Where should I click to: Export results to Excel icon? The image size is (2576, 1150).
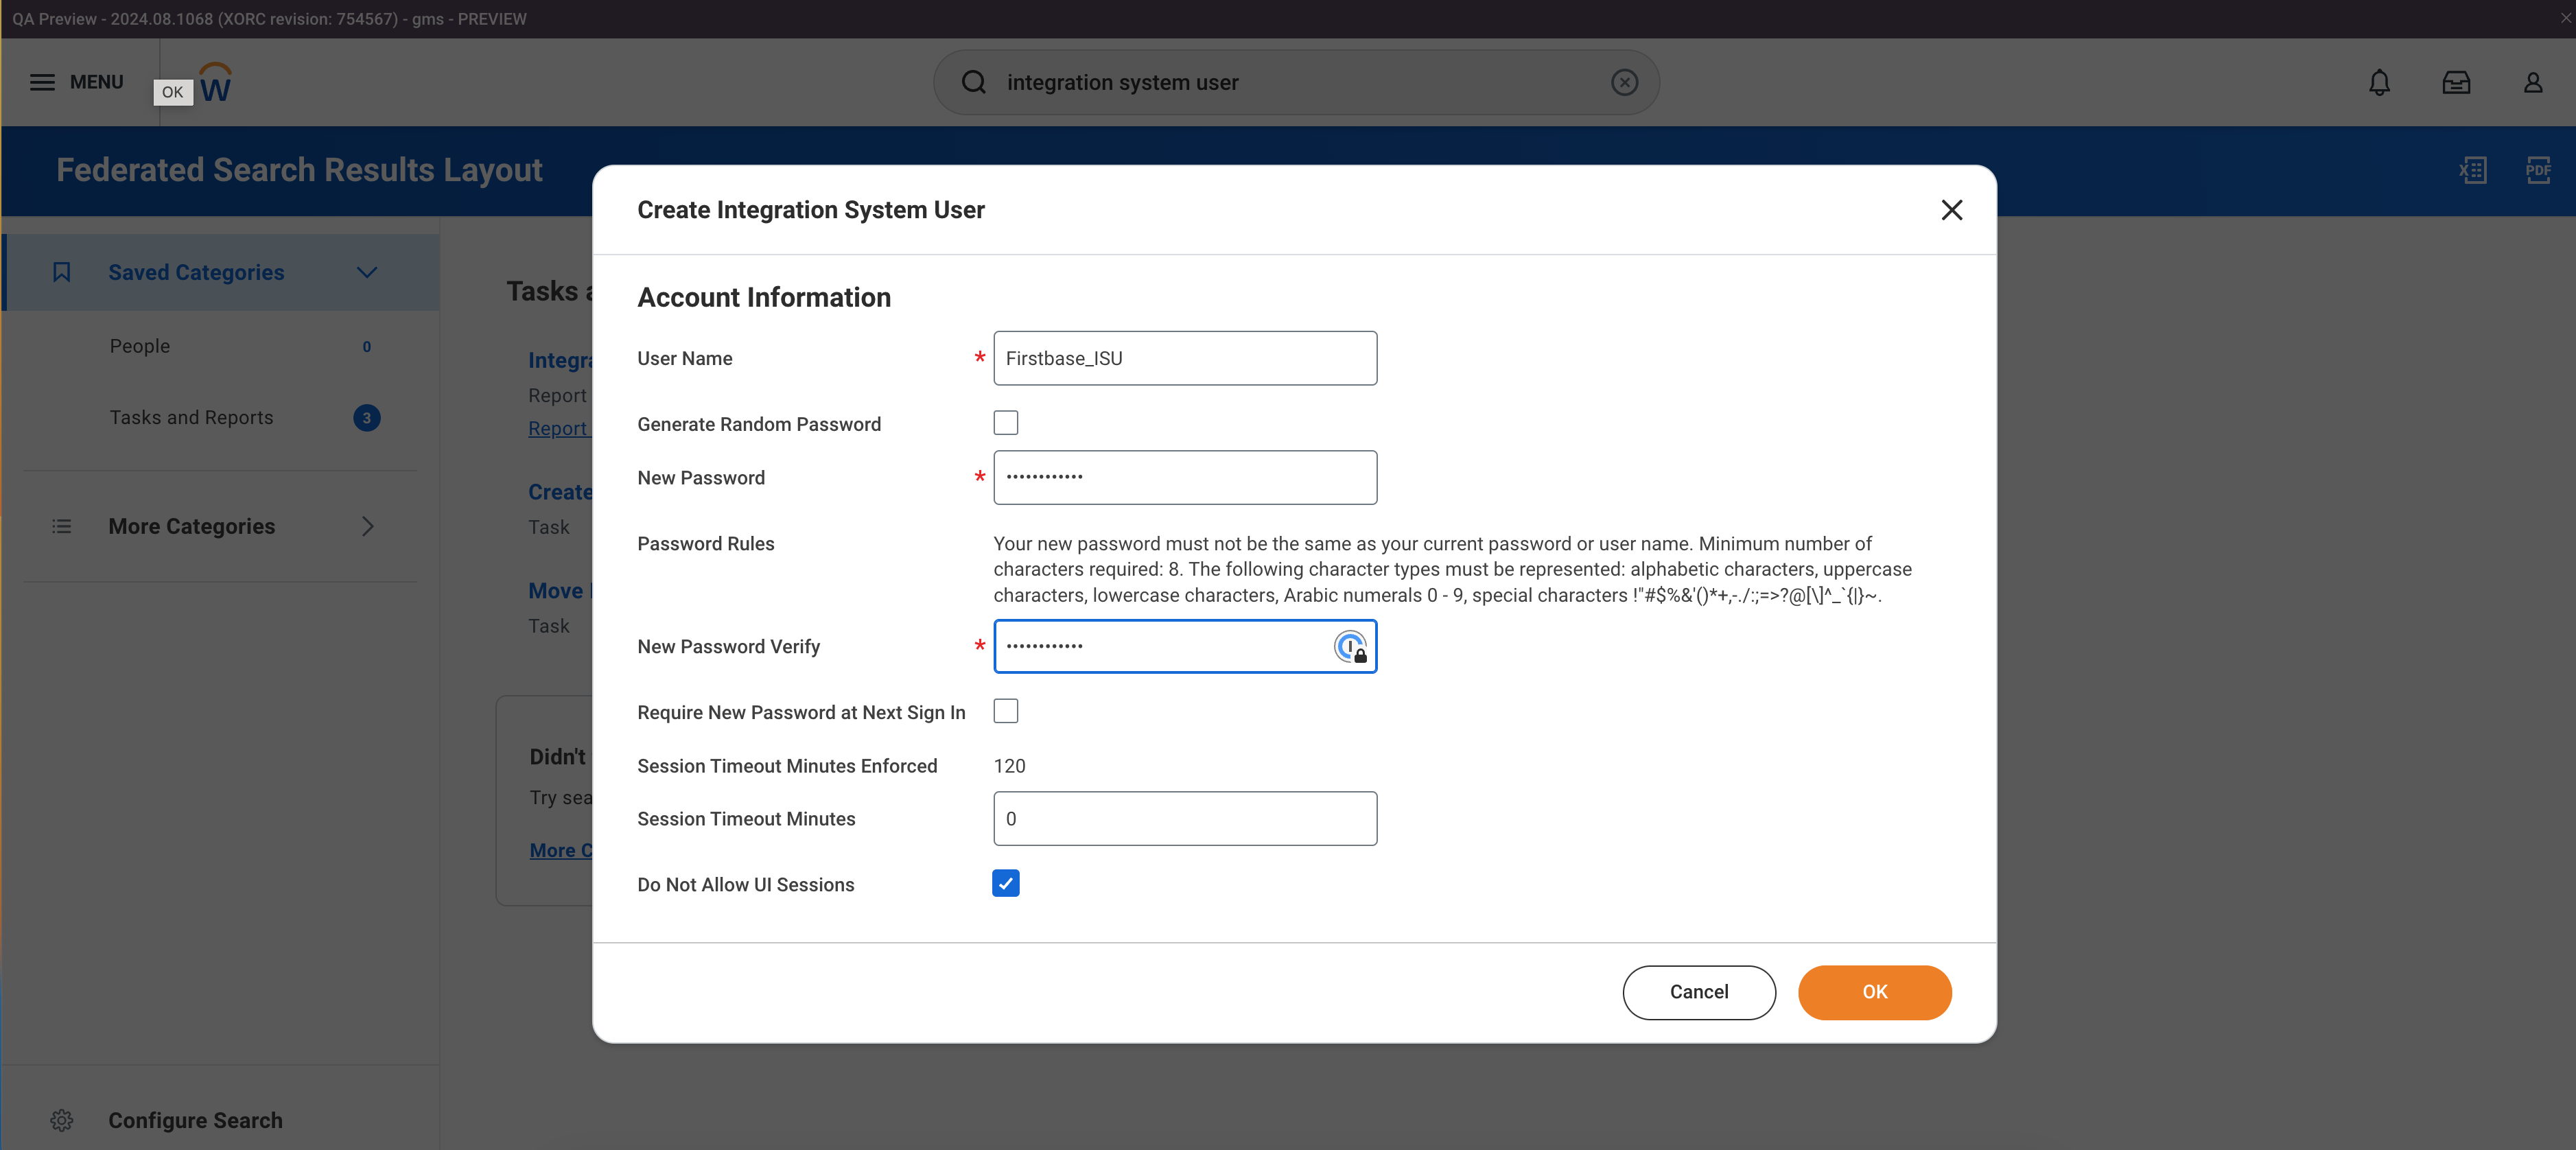(2473, 170)
